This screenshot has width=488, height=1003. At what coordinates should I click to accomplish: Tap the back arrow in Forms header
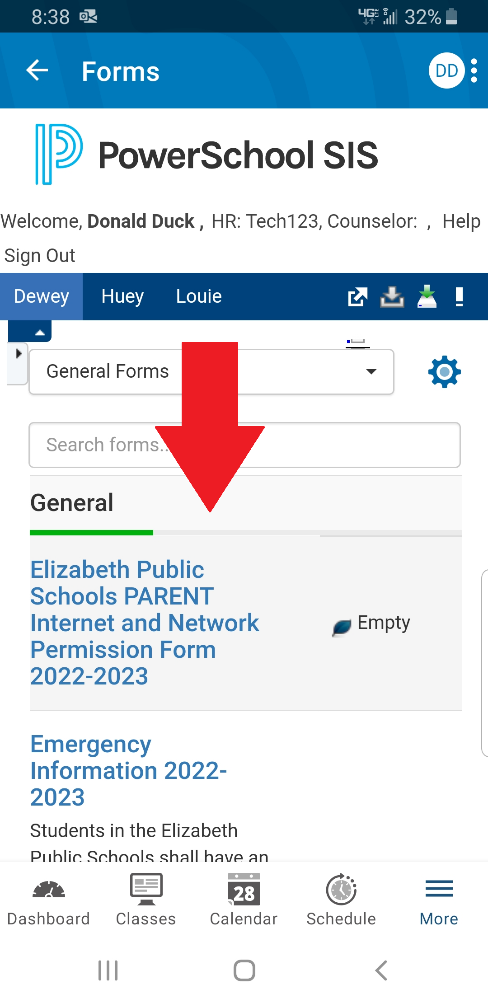coord(37,70)
